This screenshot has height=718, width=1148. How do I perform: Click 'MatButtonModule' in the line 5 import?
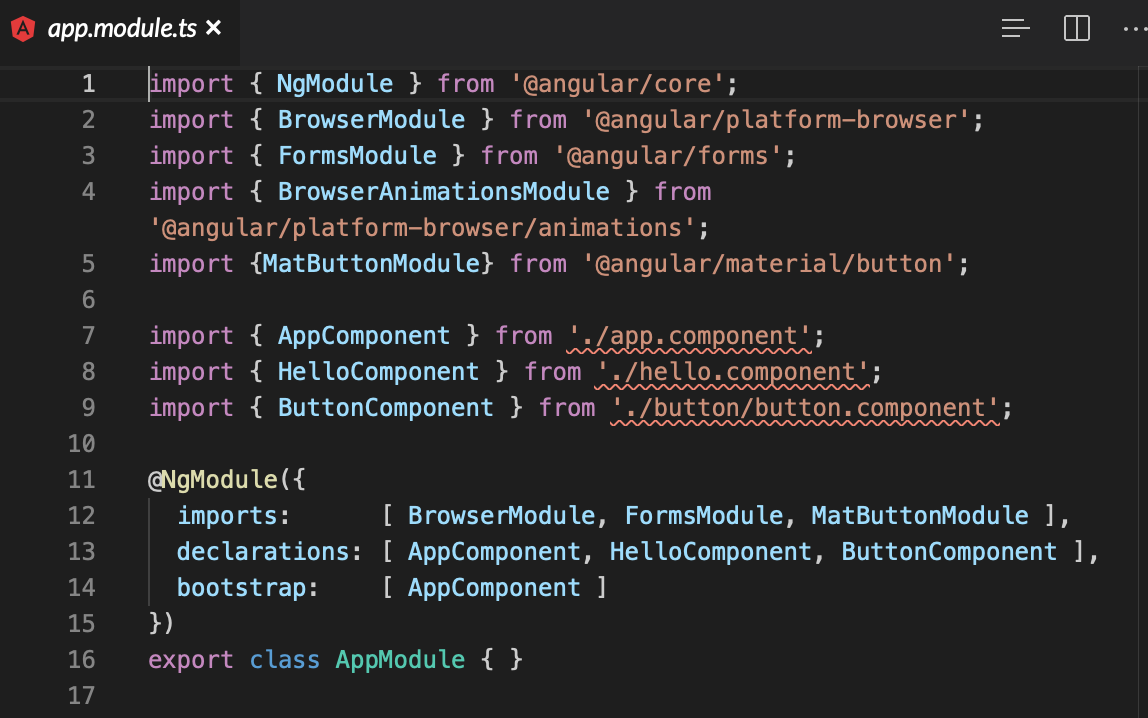click(371, 263)
